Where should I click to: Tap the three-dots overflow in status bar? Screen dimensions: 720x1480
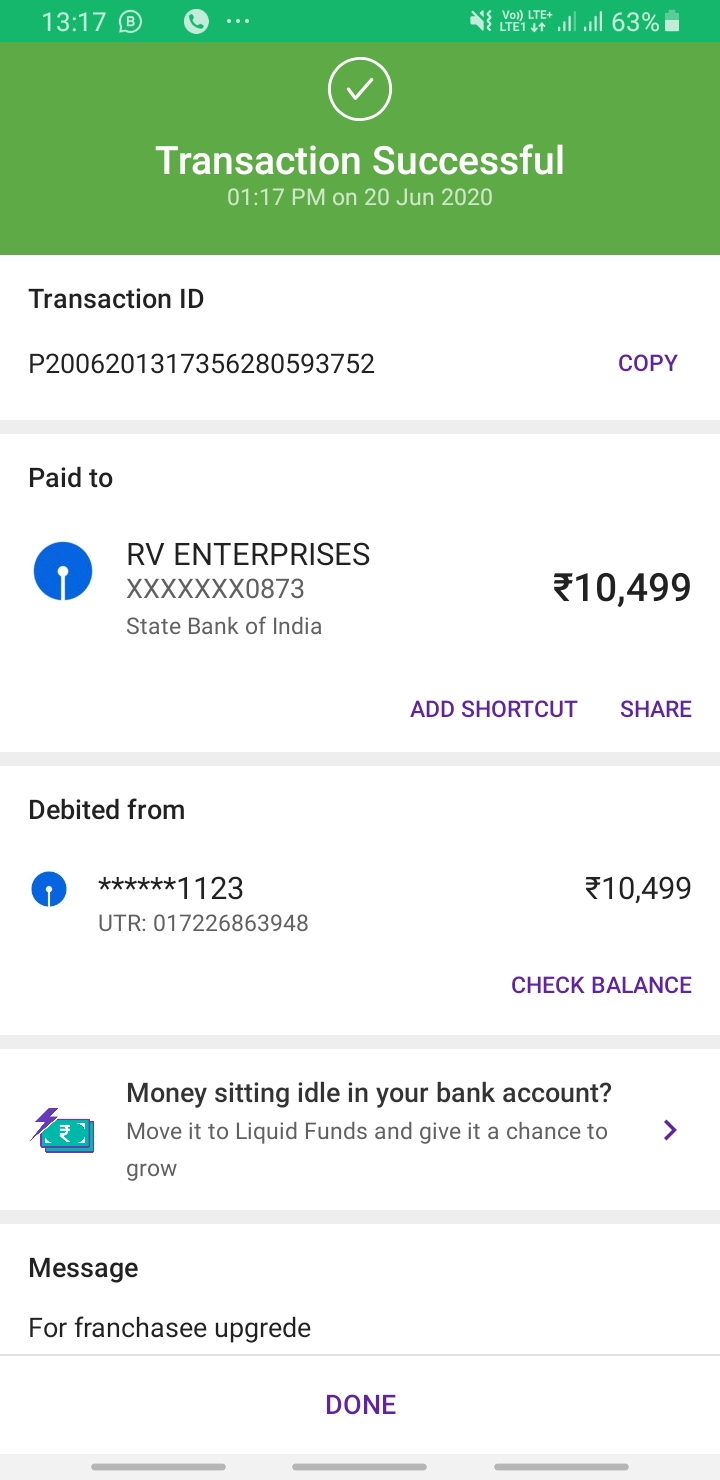pos(238,21)
